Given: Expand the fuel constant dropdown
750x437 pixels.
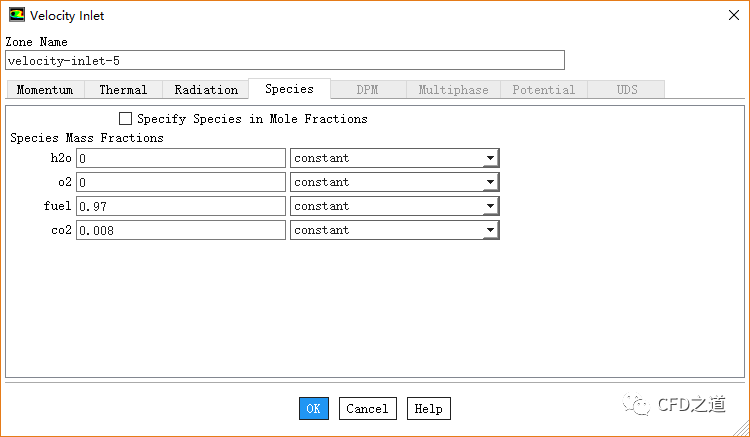Looking at the screenshot, I should pyautogui.click(x=490, y=206).
